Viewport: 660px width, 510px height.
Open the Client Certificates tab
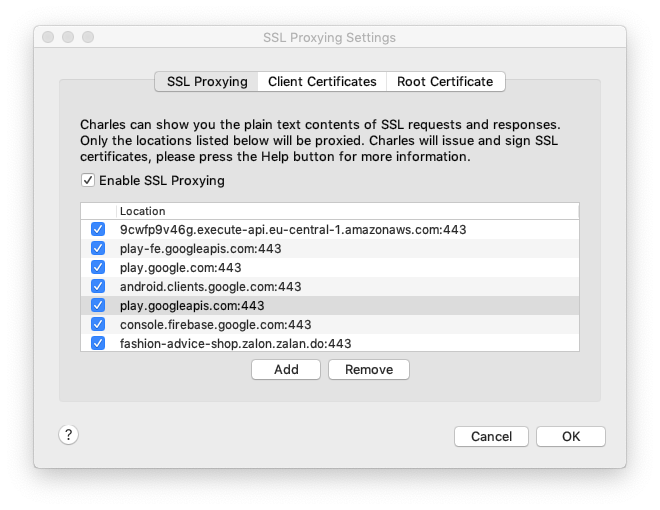[322, 81]
